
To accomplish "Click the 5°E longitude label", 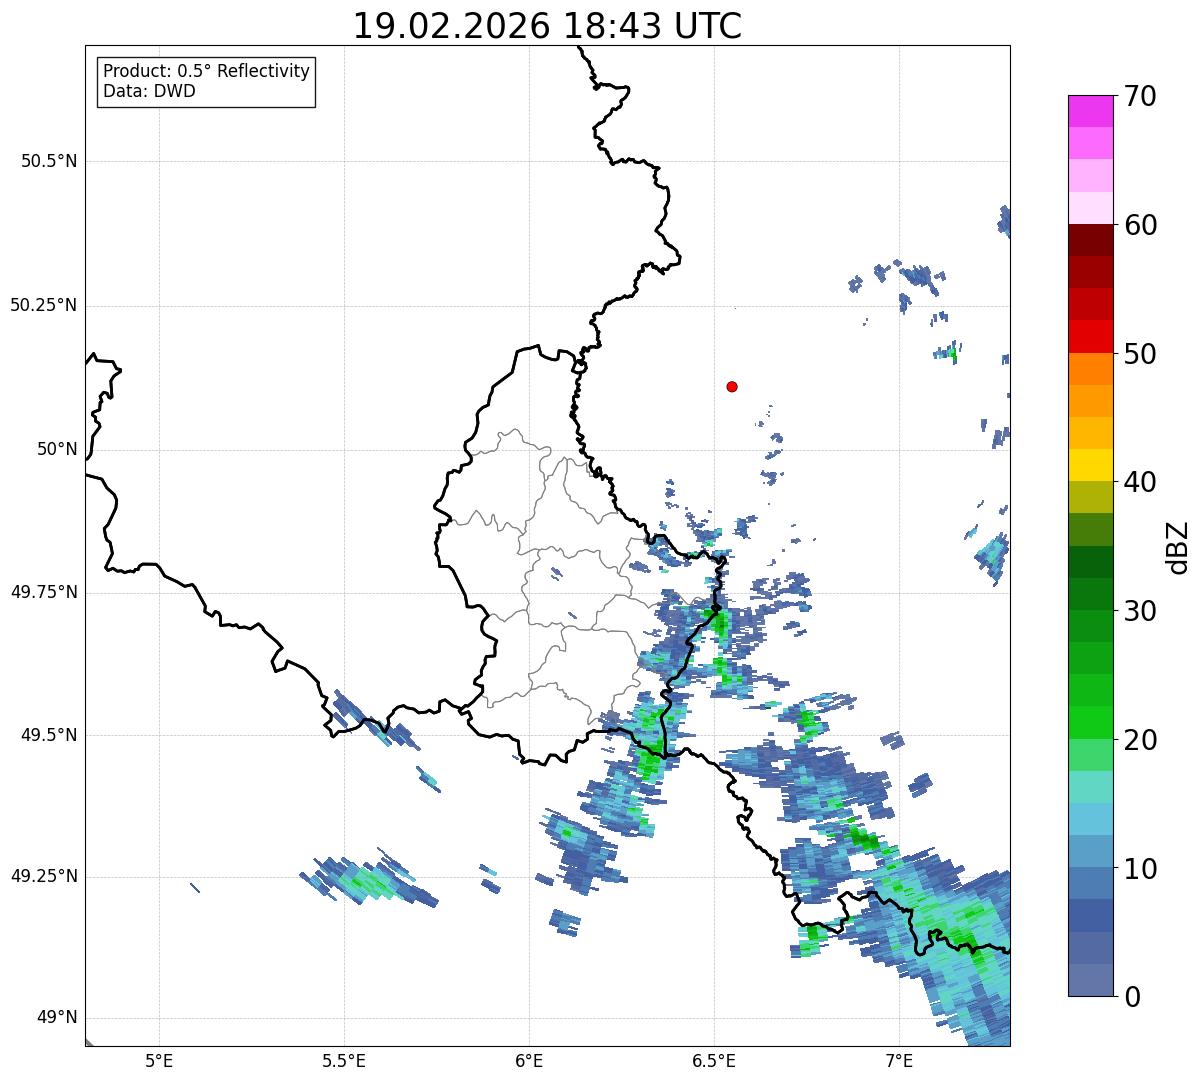I will click(159, 1061).
